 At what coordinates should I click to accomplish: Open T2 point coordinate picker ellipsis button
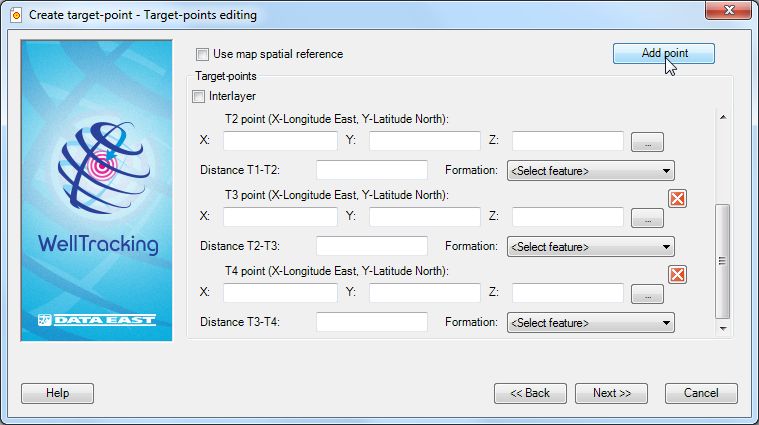647,142
